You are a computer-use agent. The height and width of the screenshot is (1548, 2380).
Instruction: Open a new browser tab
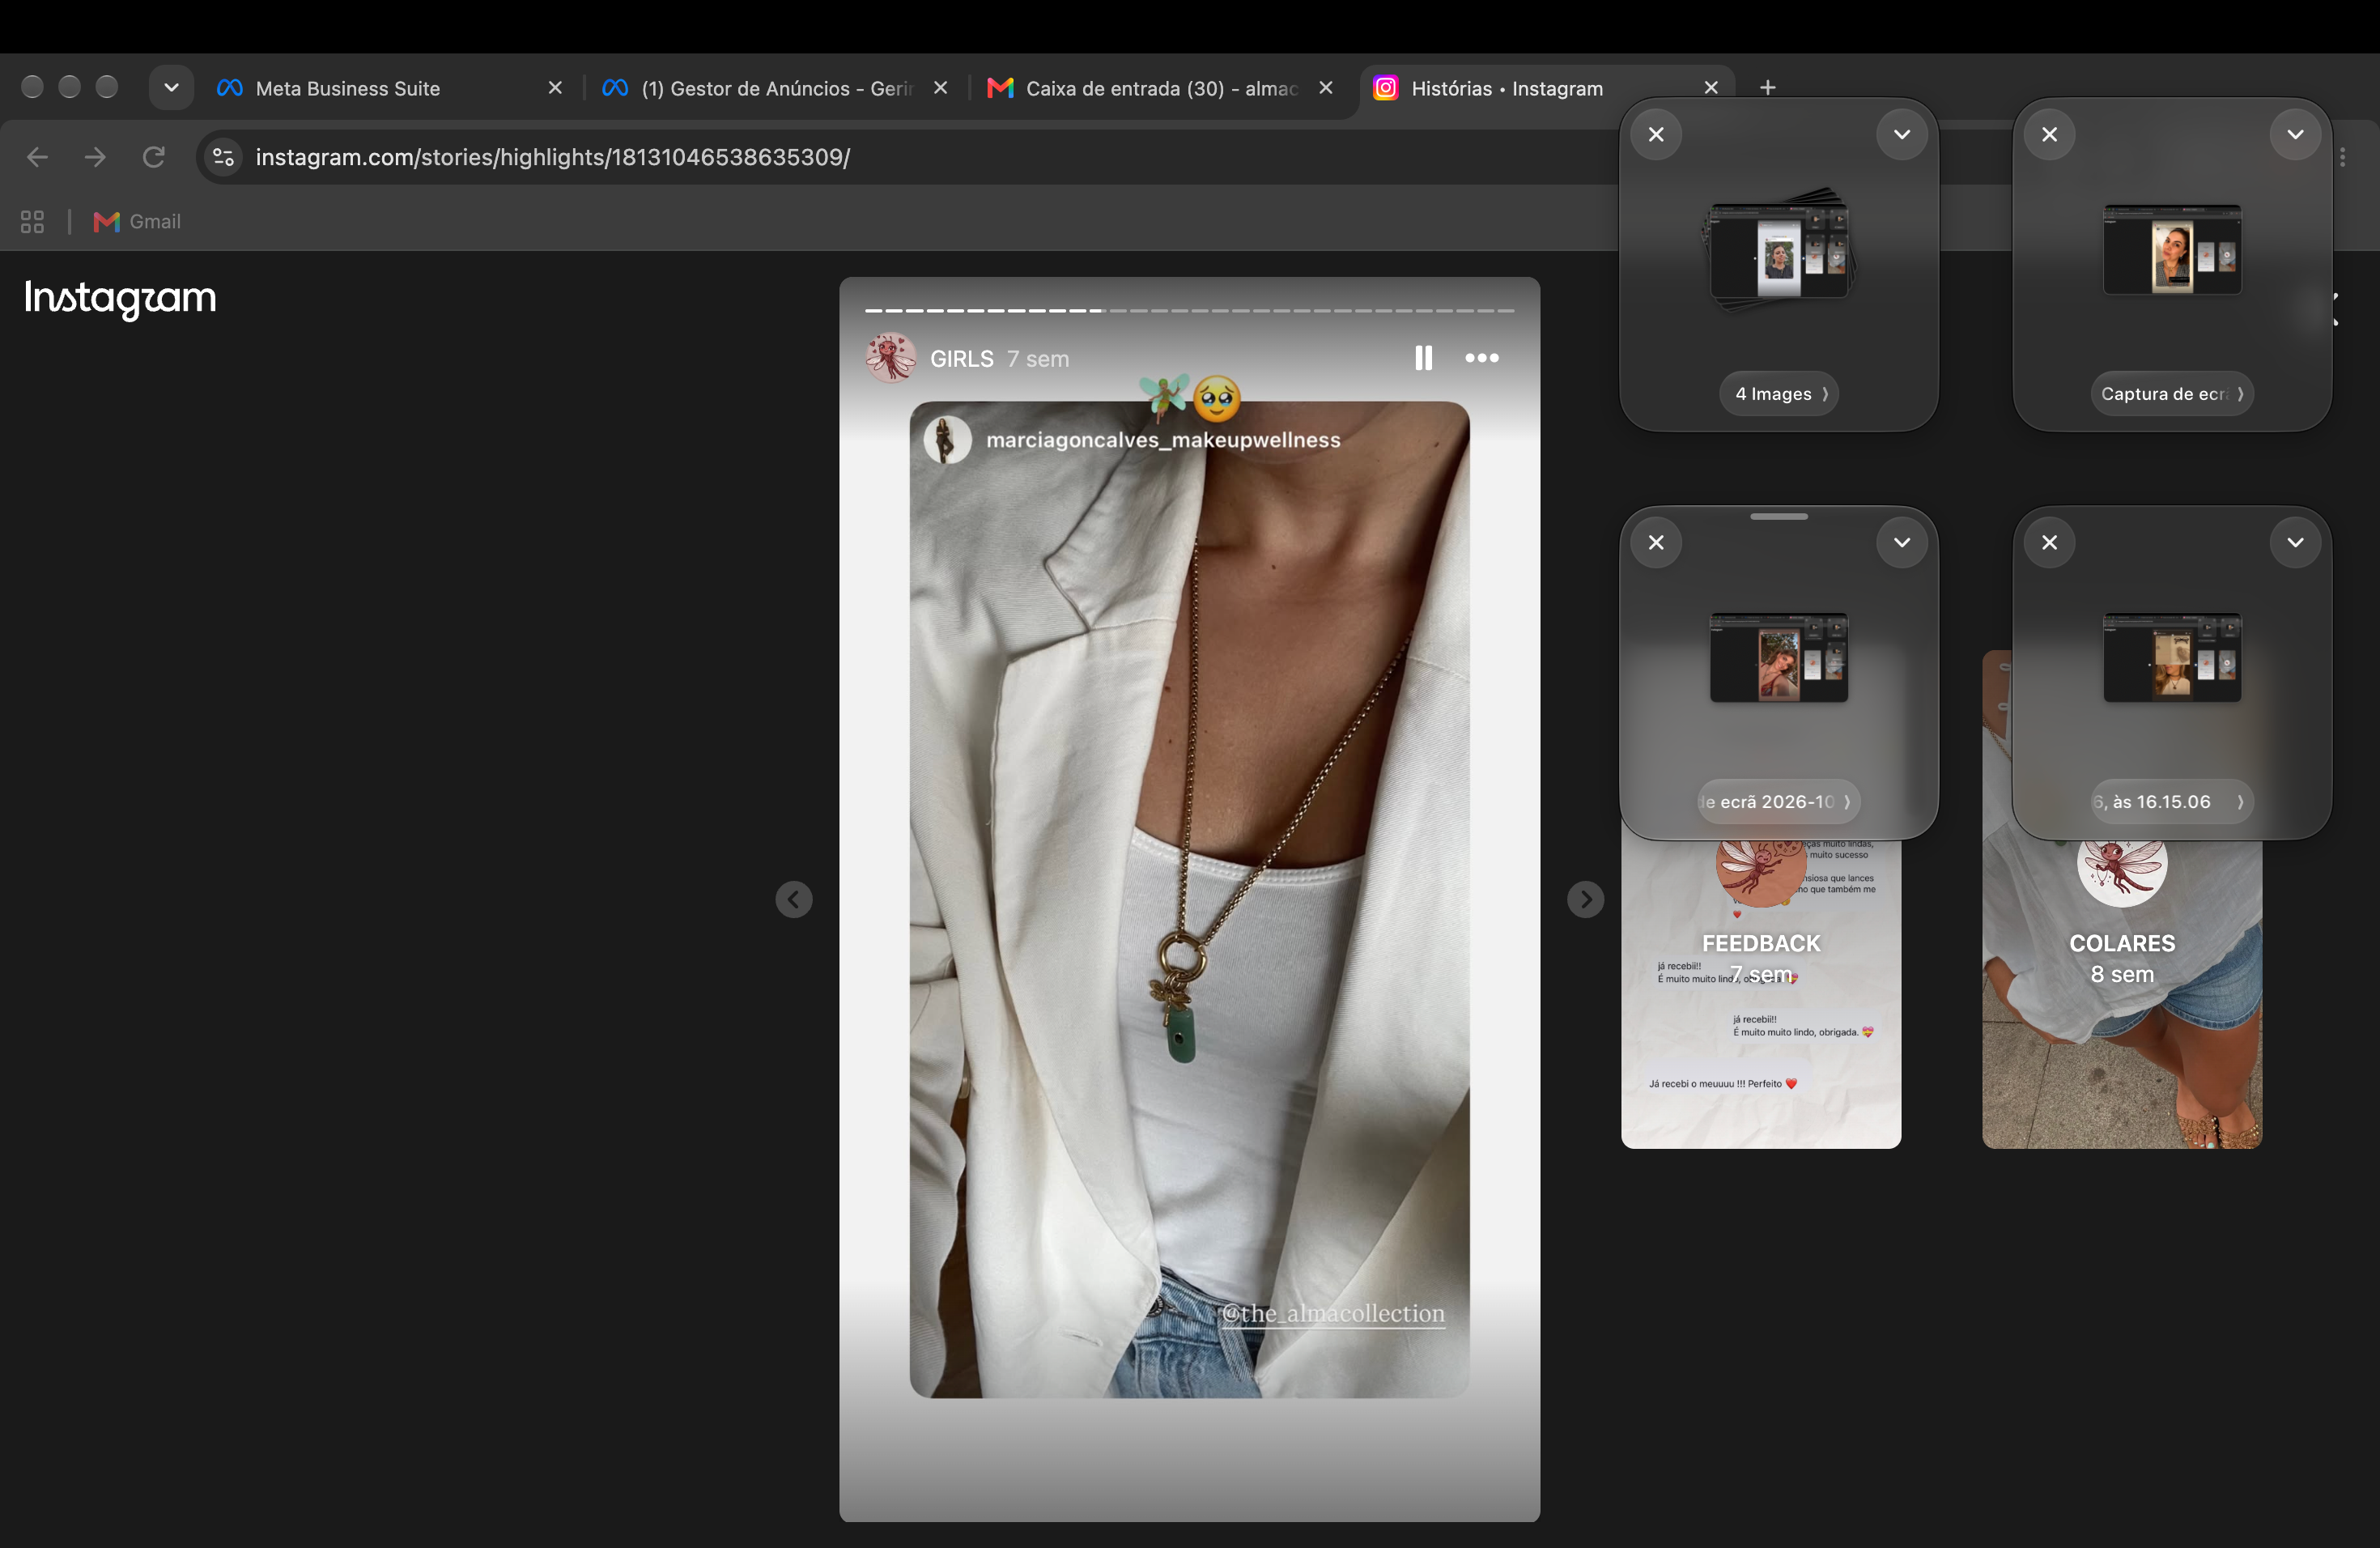point(1768,88)
